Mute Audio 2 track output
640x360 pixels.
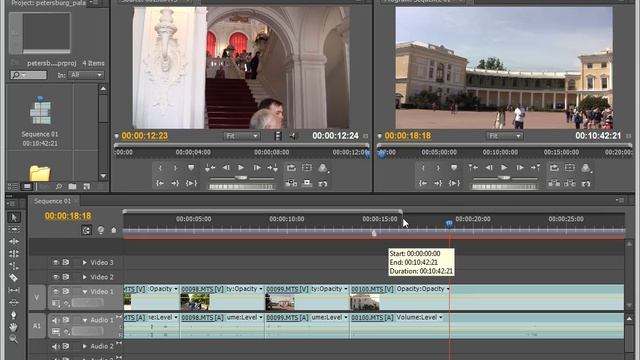coord(56,347)
